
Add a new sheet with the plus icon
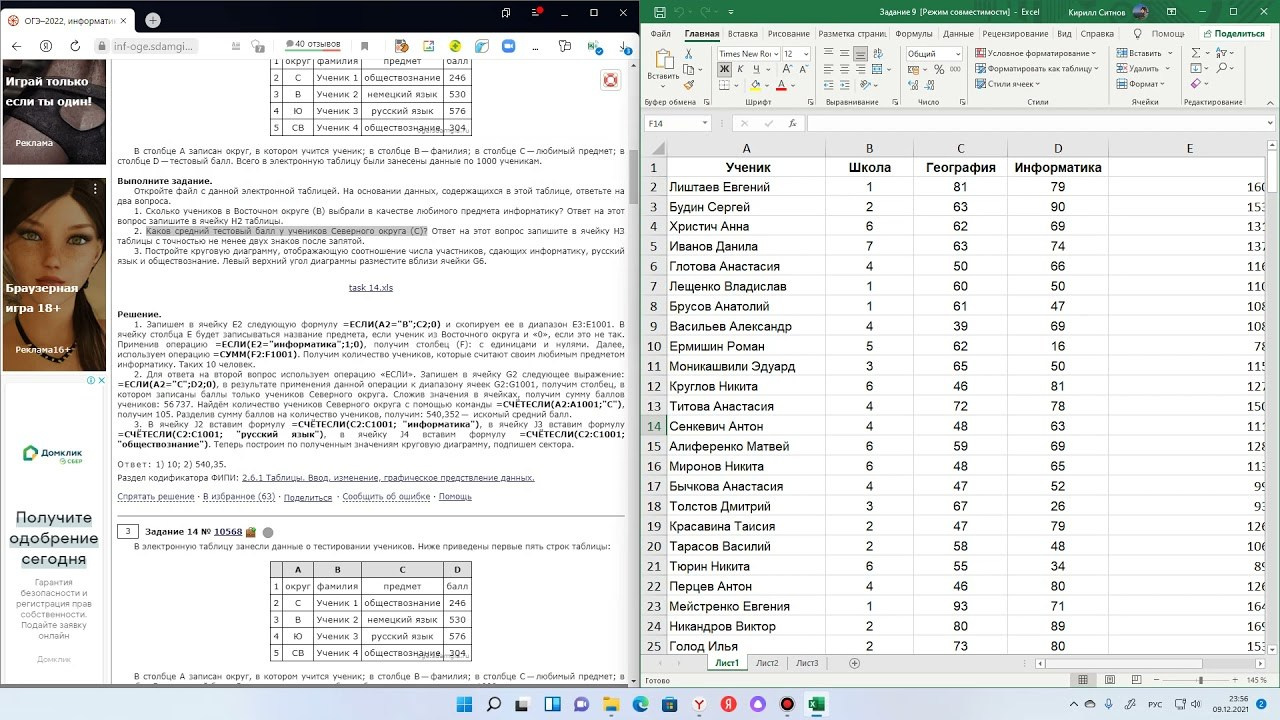[854, 663]
